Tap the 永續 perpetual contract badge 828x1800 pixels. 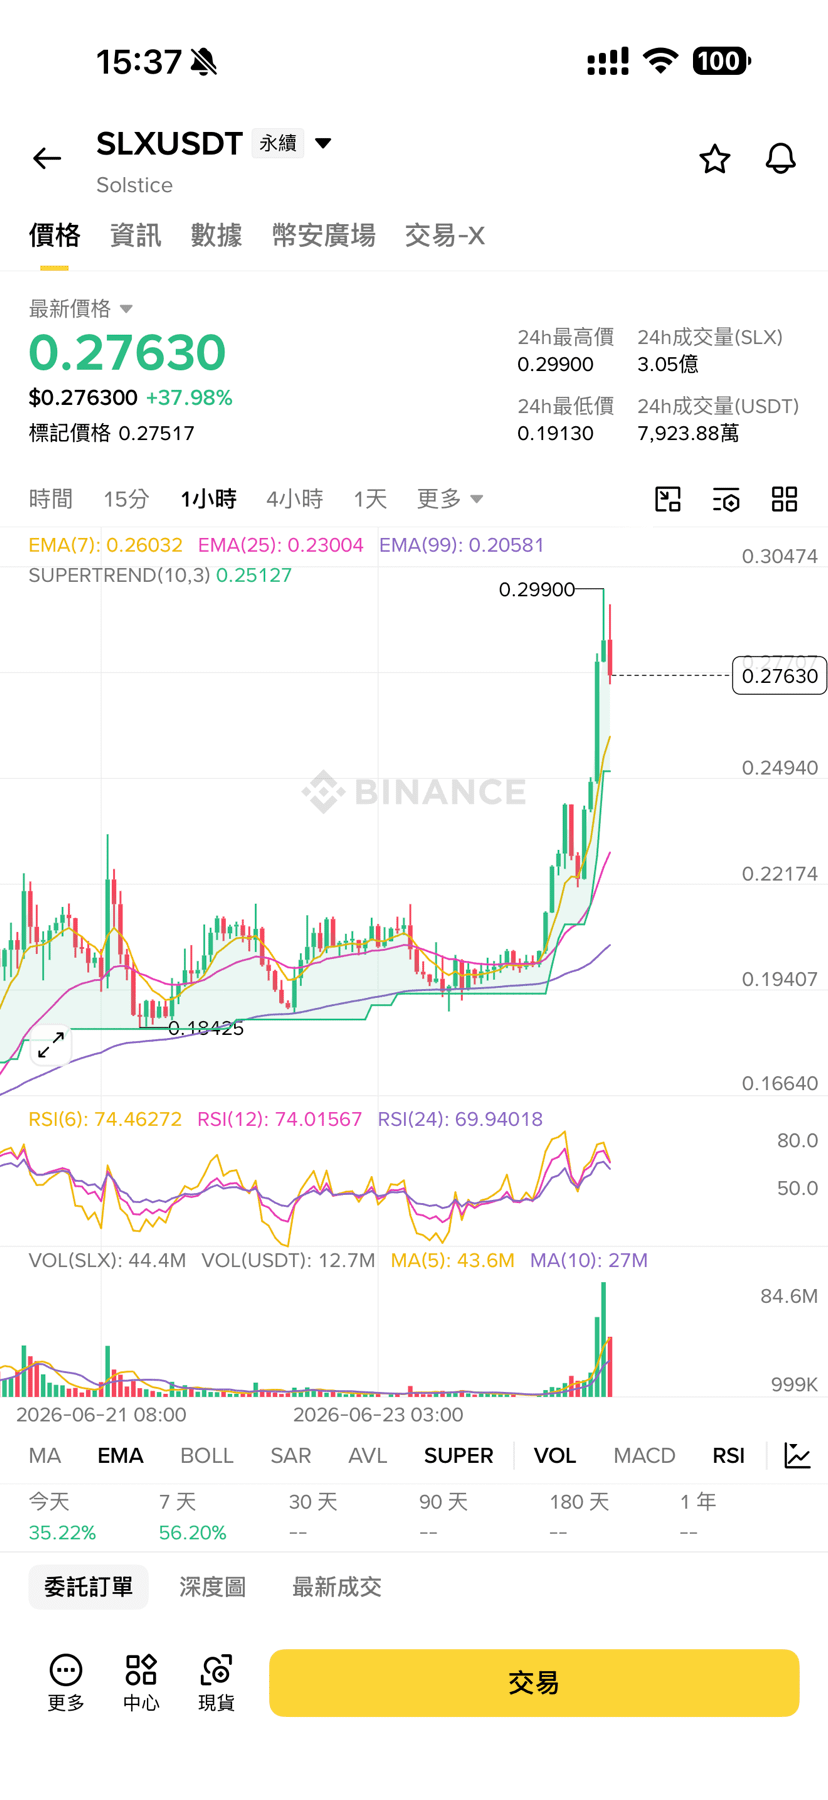pos(278,143)
